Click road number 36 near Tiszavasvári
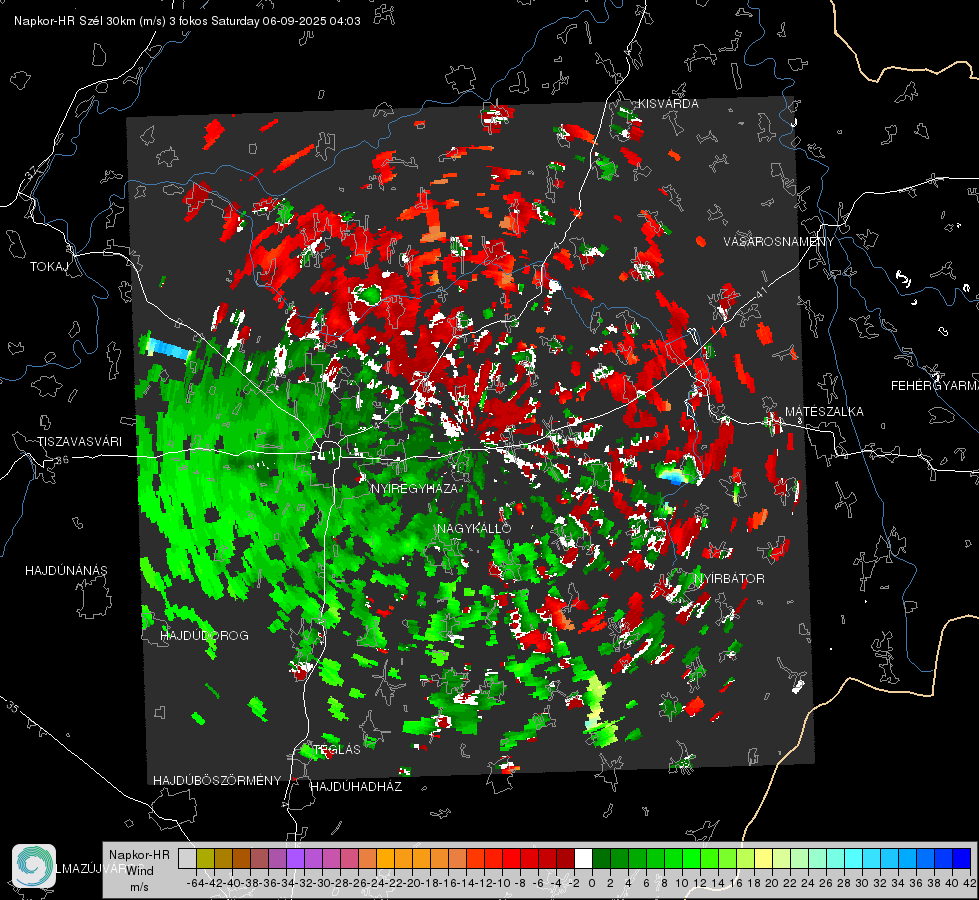The height and width of the screenshot is (900, 979). tap(62, 460)
